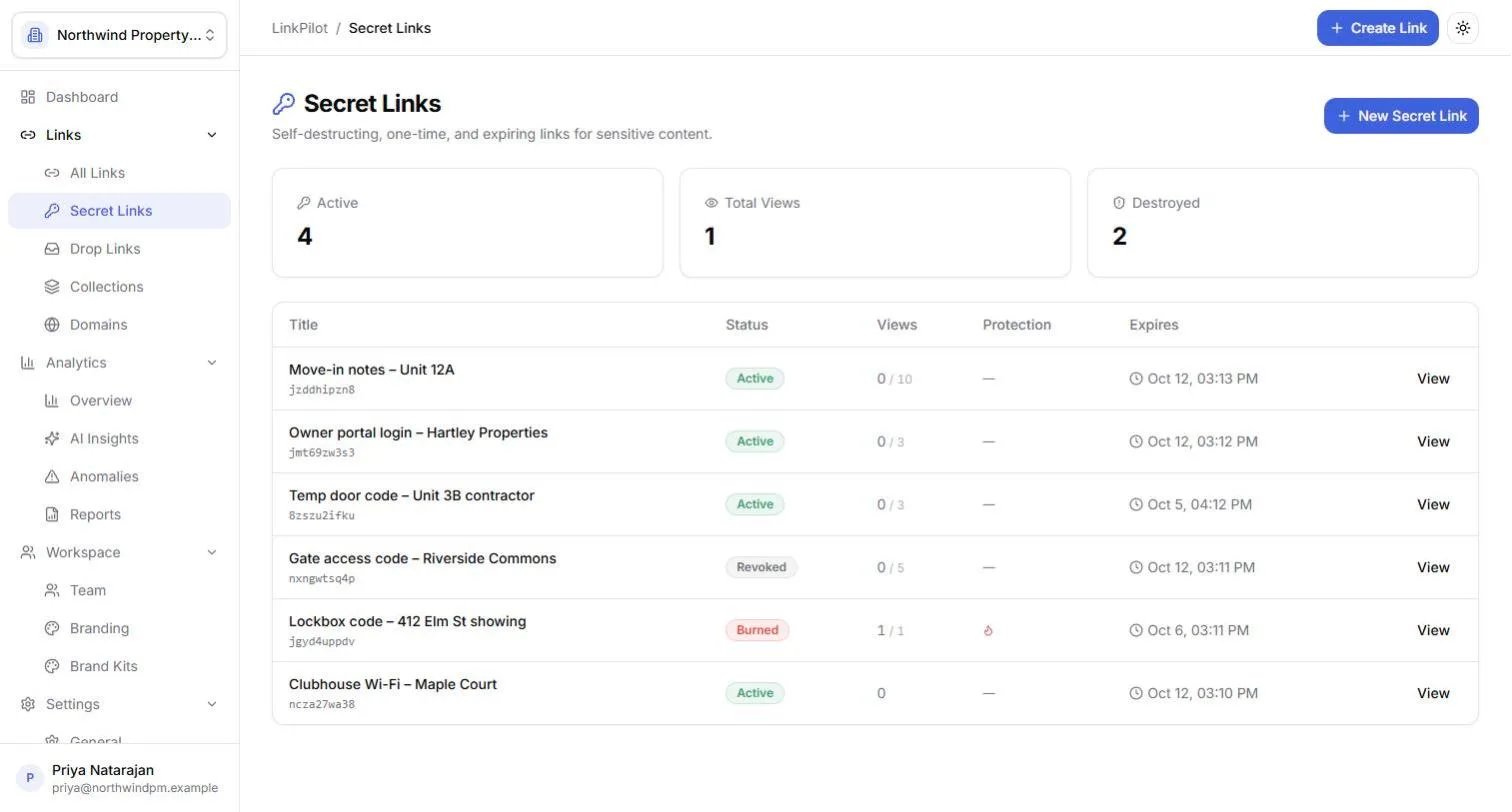
Task: Click the Collections stack icon
Action: [52, 287]
